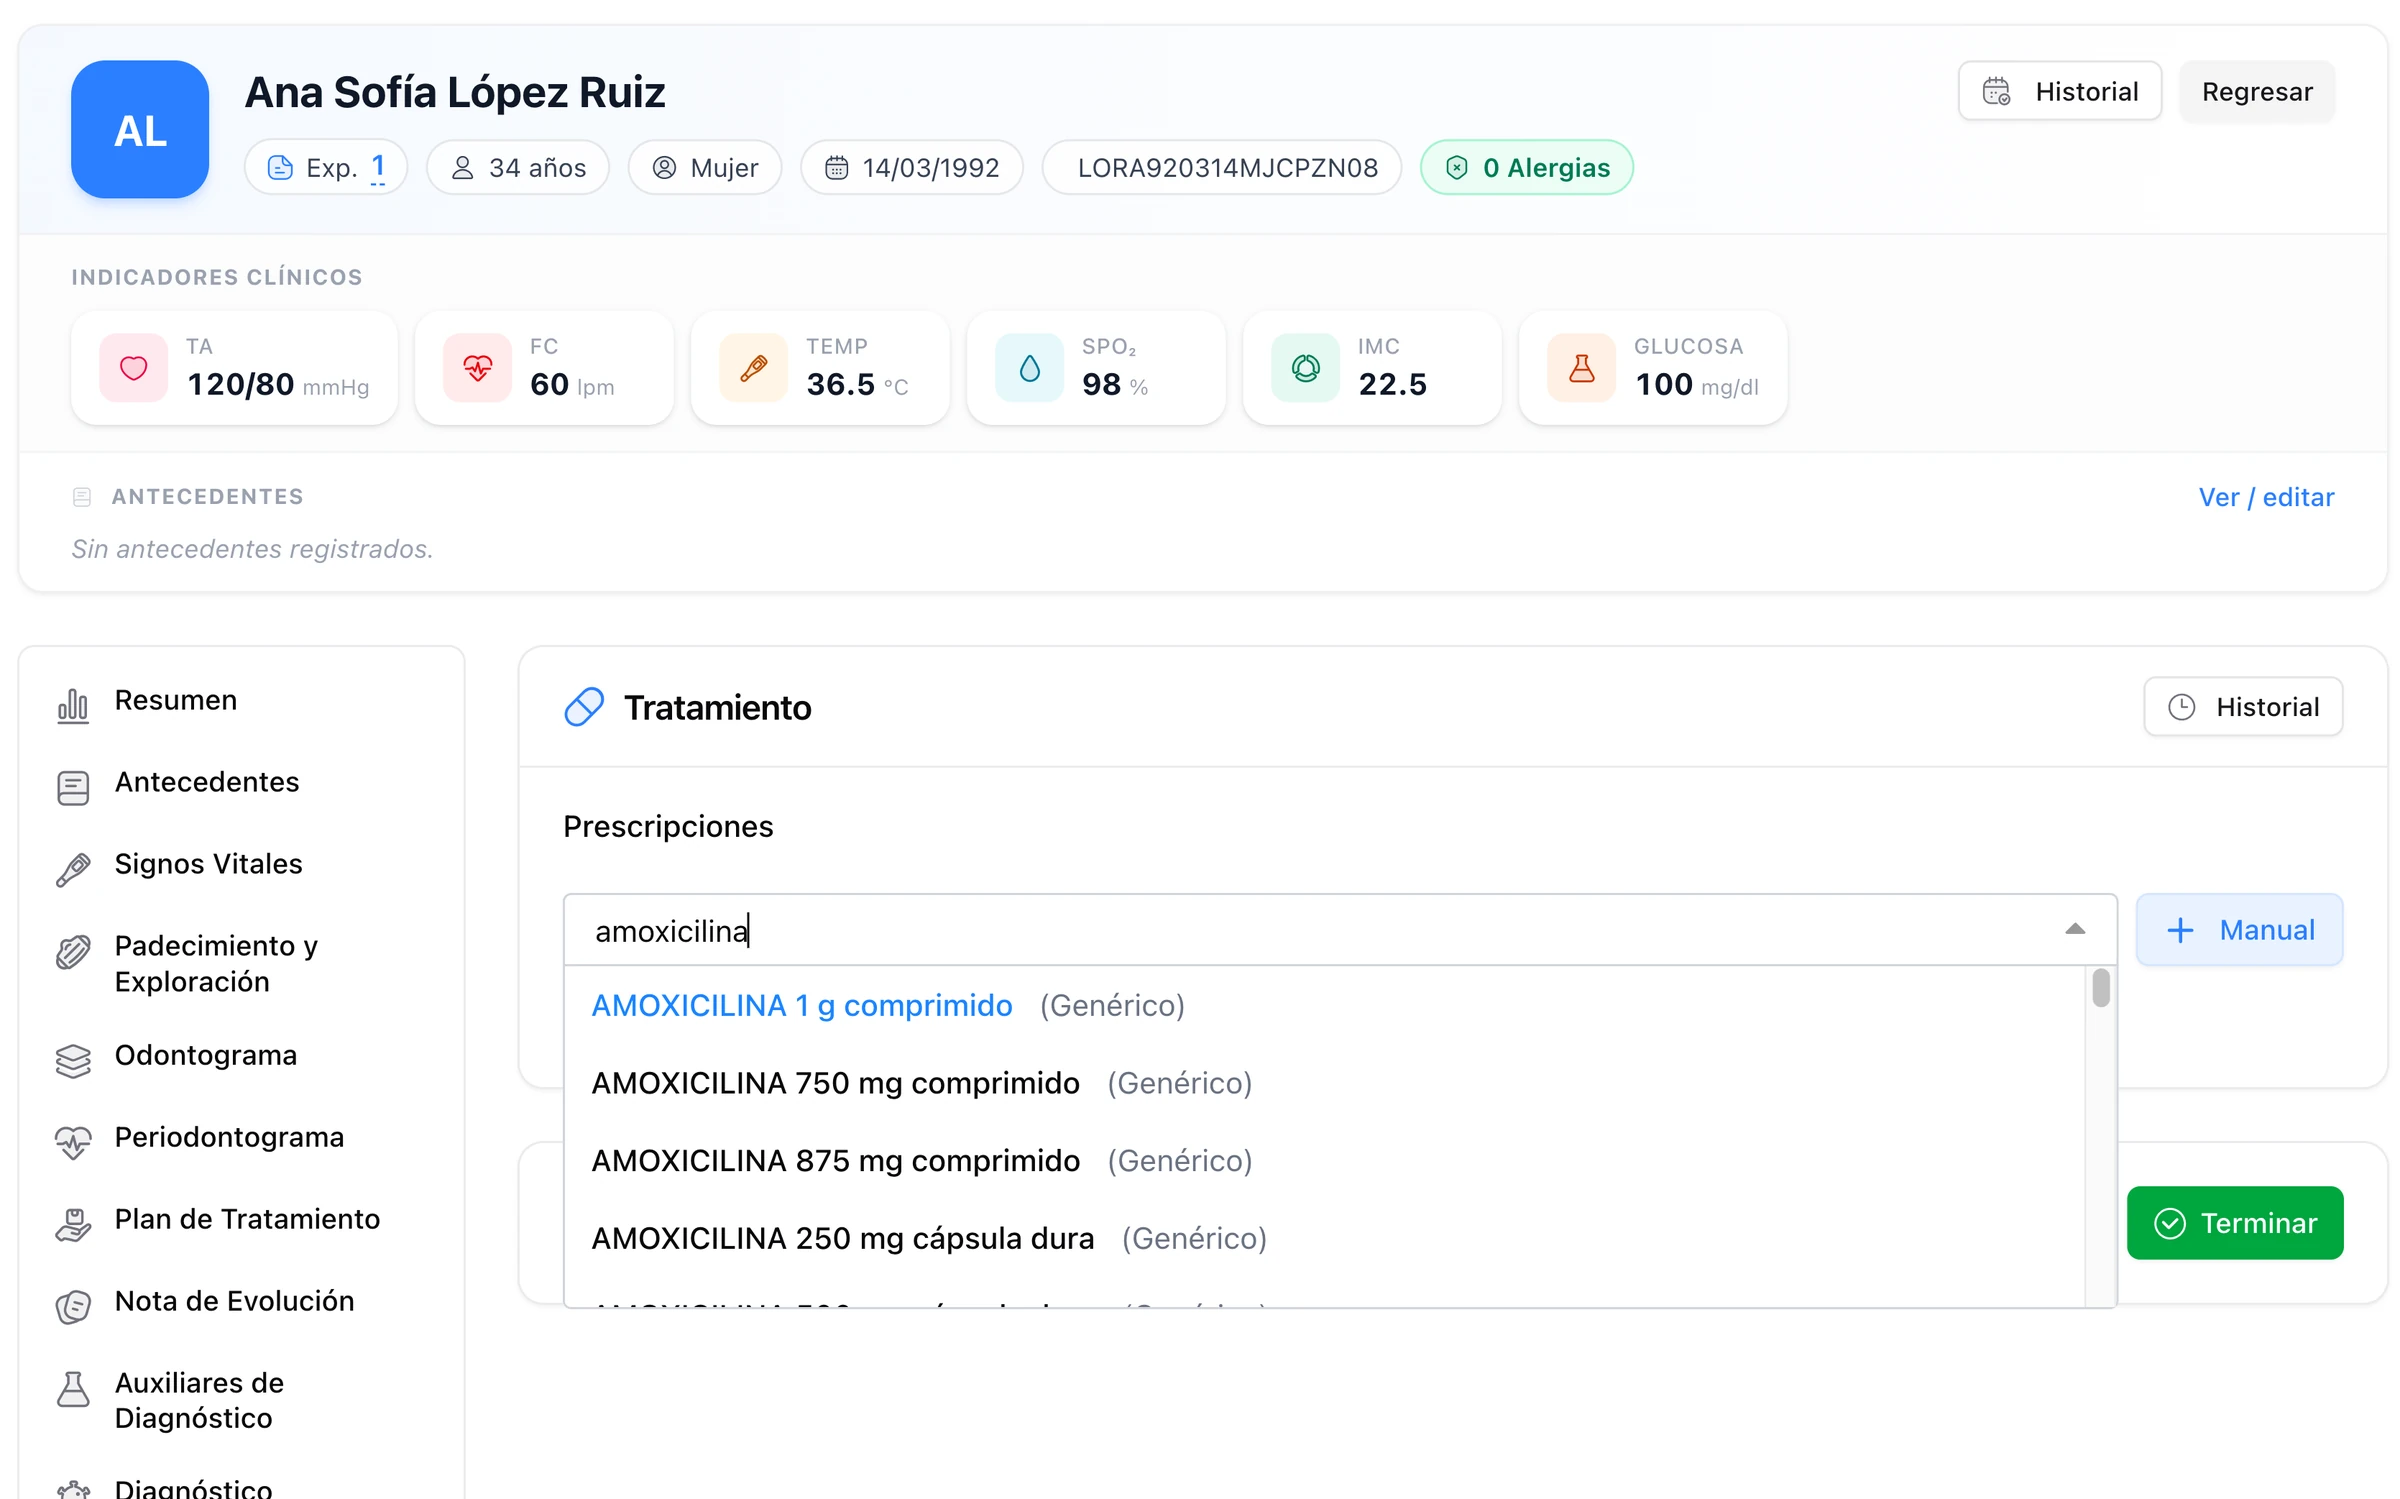Viewport: 2400px width, 1499px height.
Task: Click the LORA920314MJCPZN08 CURP chip
Action: 1221,167
